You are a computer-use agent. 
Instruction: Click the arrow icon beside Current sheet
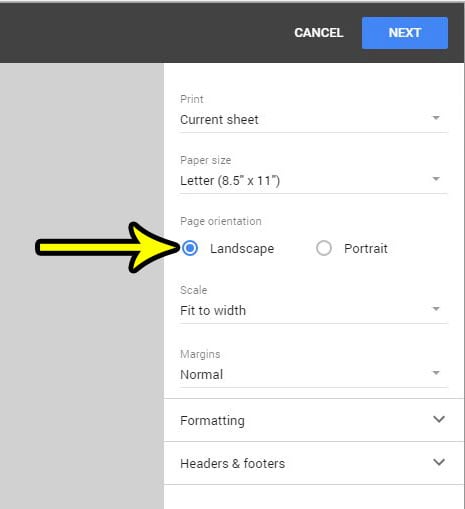pos(436,118)
